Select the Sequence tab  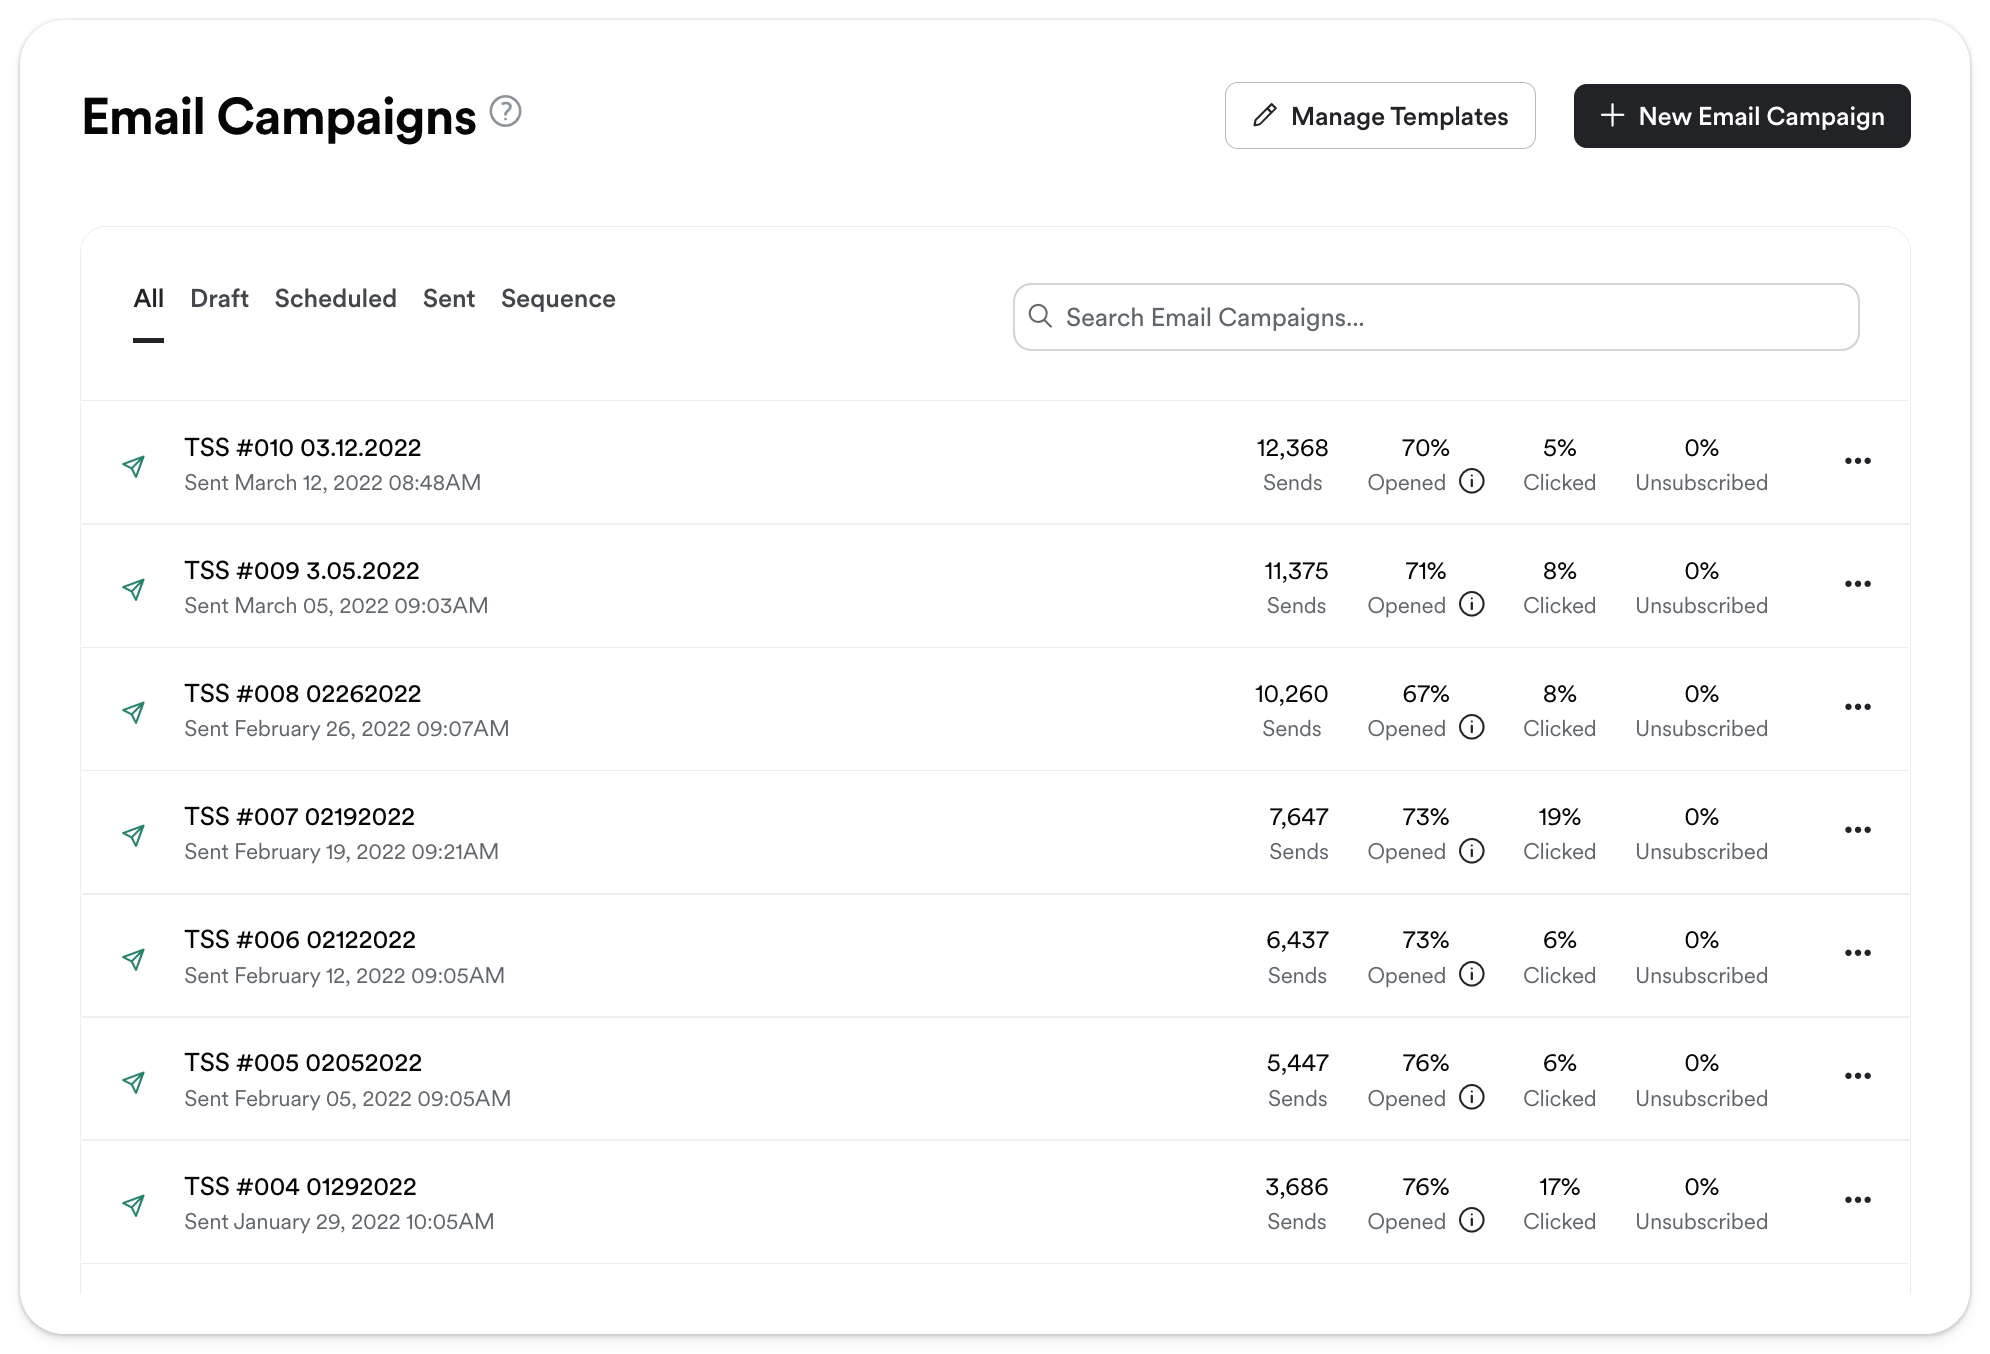558,298
